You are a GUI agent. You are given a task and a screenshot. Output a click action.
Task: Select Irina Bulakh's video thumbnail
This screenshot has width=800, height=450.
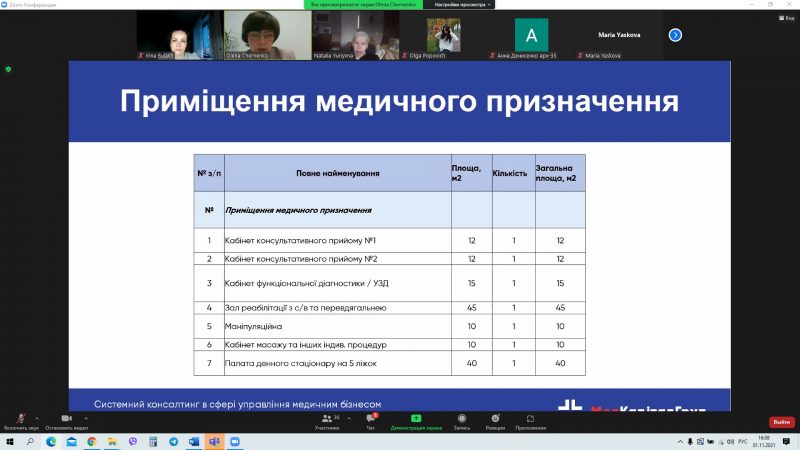180,35
